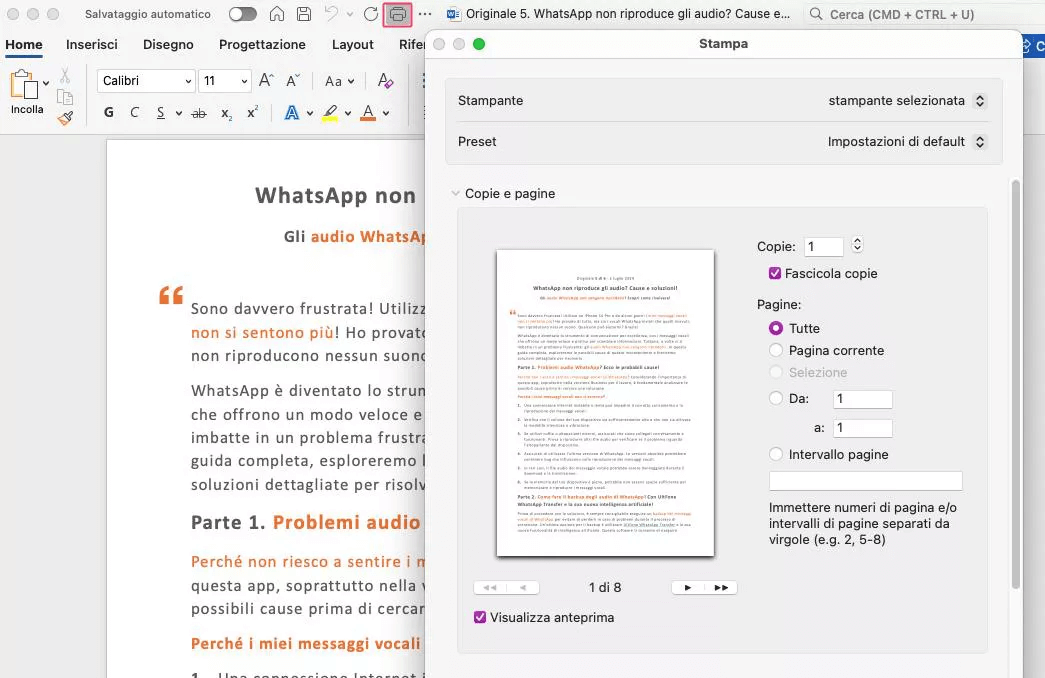Open the text effects dropdown arrow
Screen dimensions: 1045x678
[310, 113]
